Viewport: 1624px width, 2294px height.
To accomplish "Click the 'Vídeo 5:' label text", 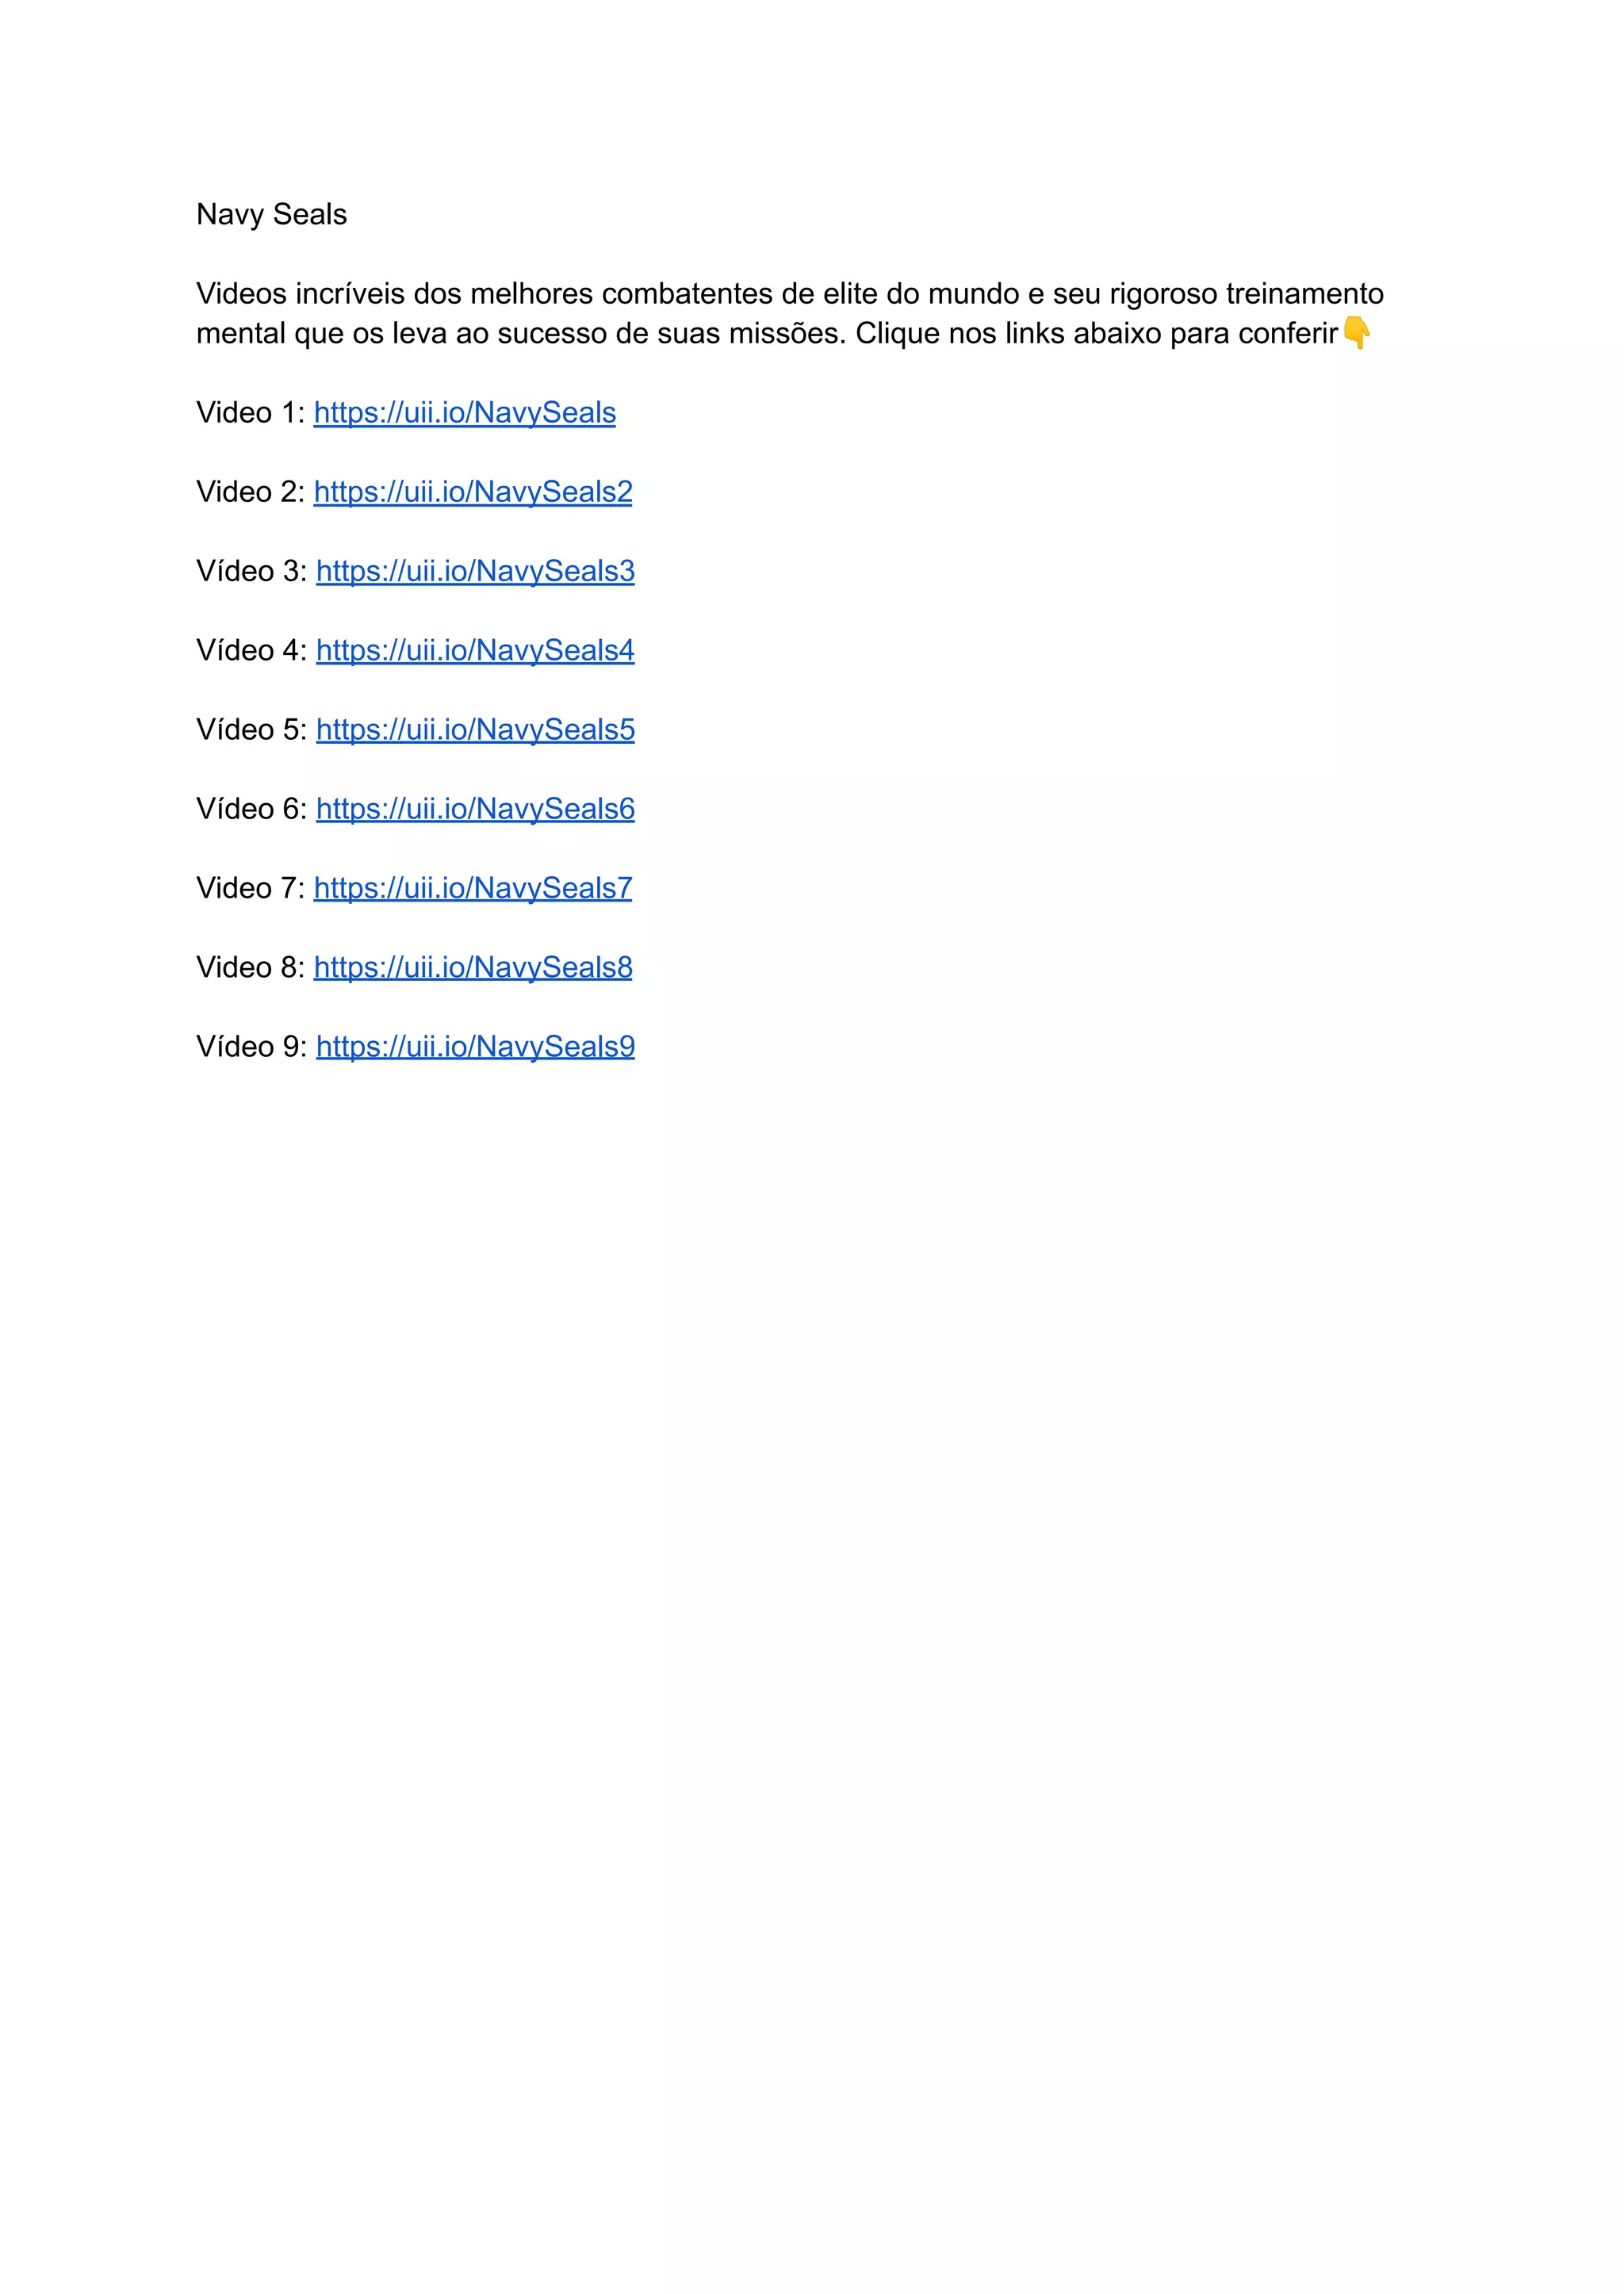I will 251,729.
